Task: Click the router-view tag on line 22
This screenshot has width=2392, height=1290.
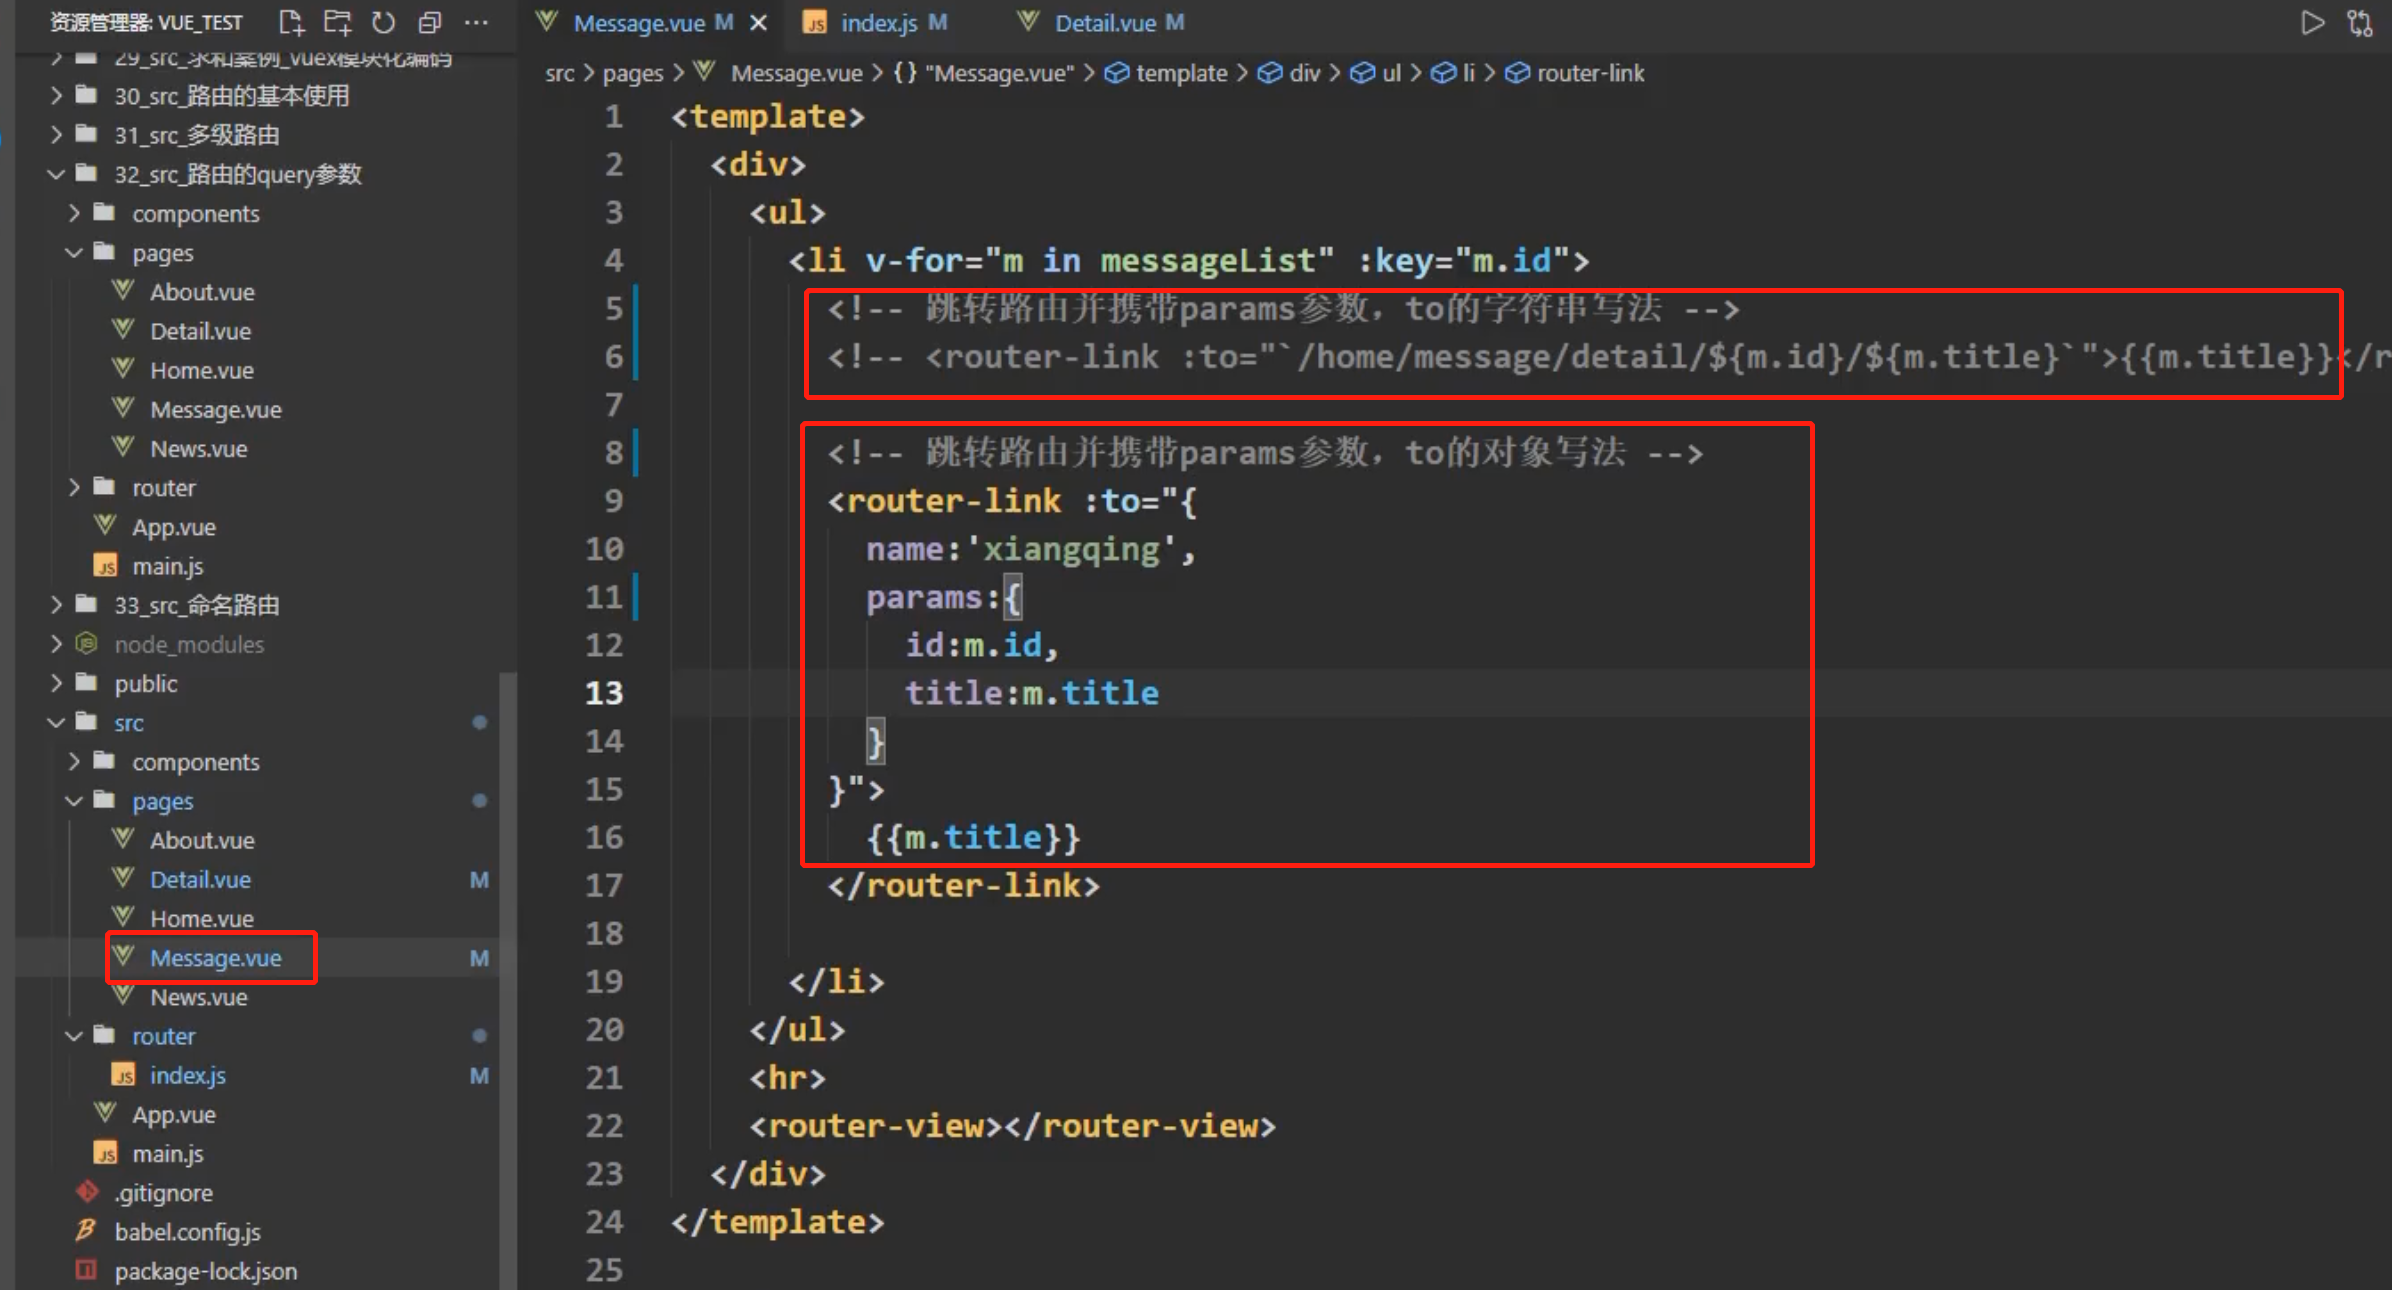Action: [1012, 1126]
